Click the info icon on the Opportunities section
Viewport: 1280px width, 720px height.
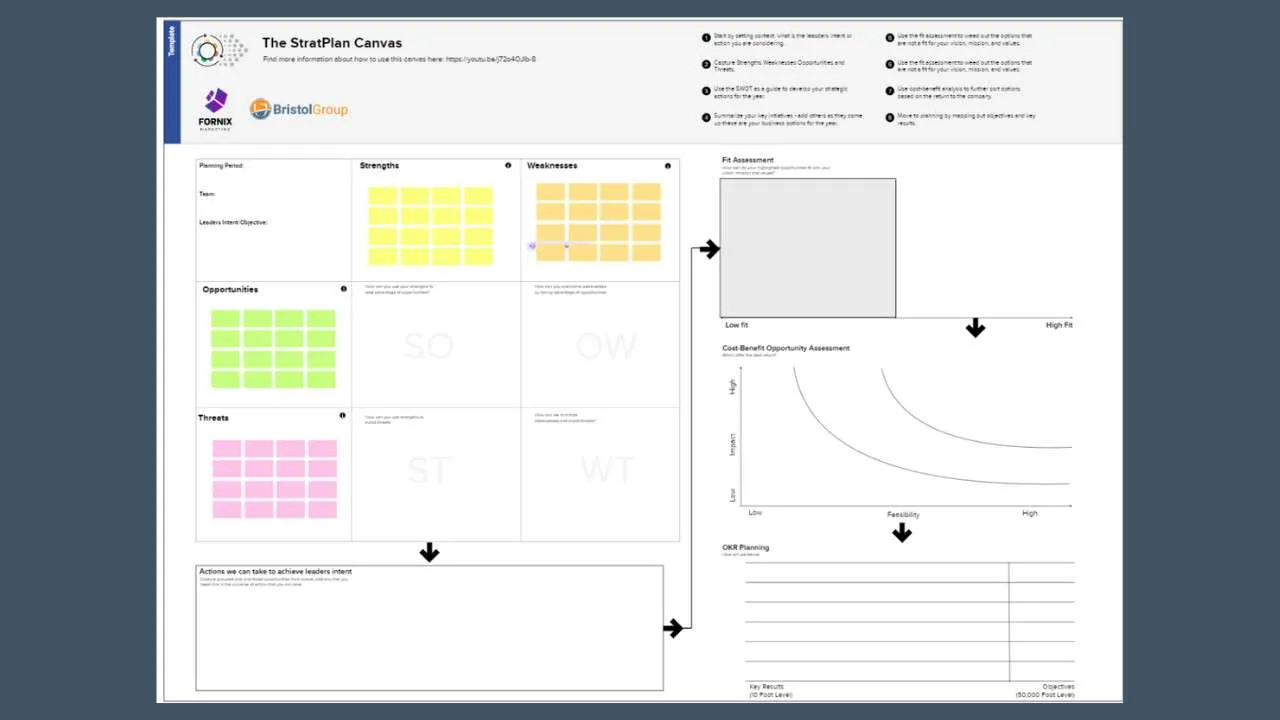coord(343,289)
